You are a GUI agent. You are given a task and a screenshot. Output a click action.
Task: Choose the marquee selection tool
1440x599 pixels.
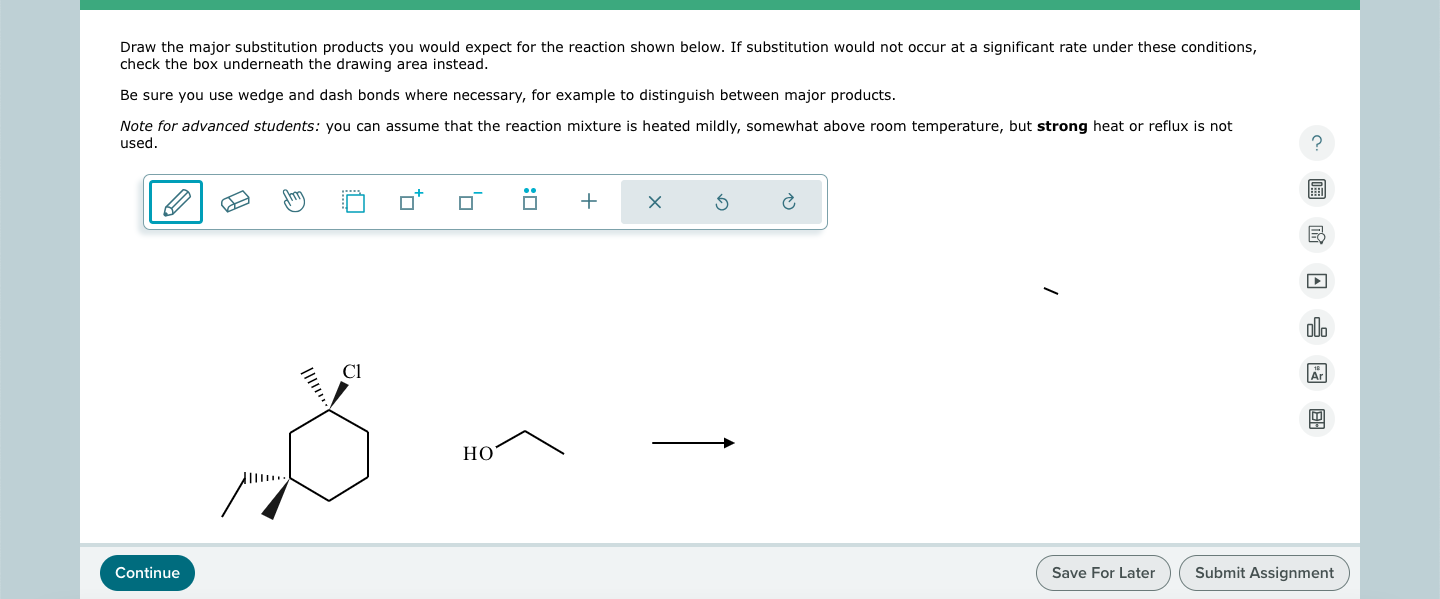pos(353,201)
